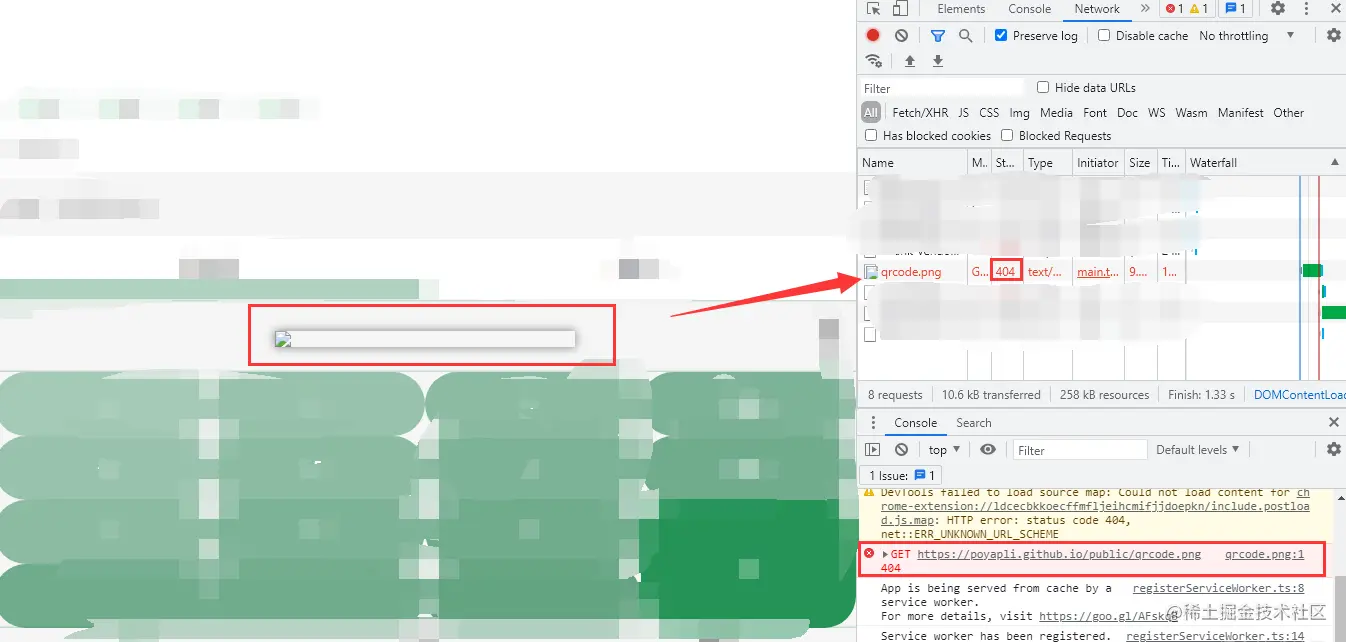
Task: Sort by the Name column header
Action: point(912,162)
